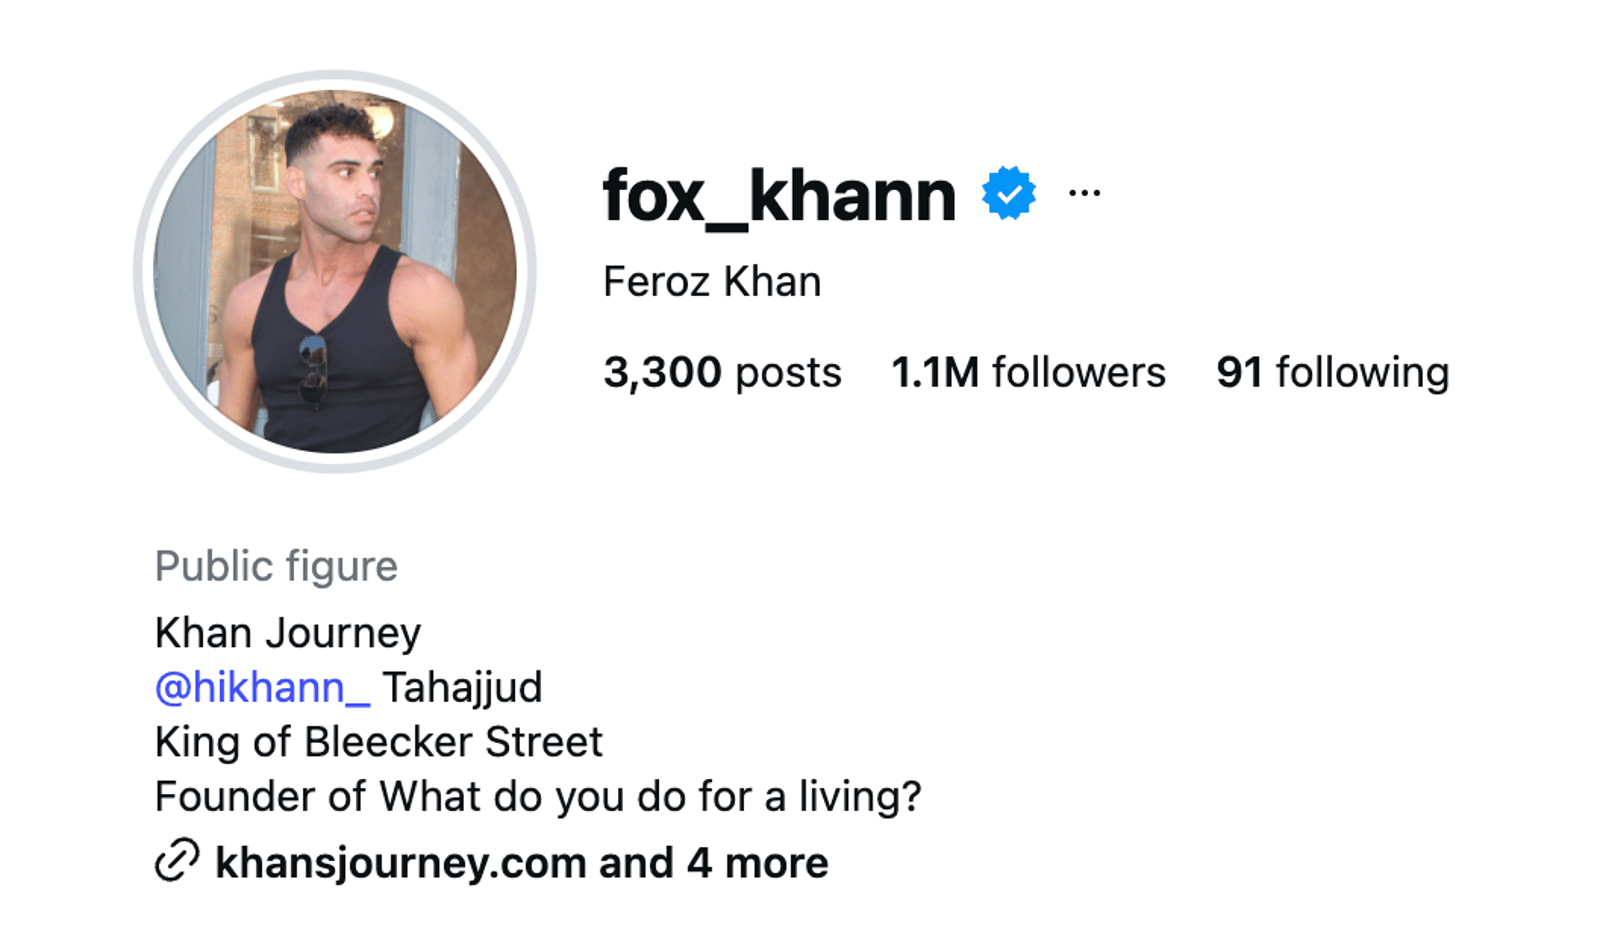The image size is (1600, 926).
Task: Click King of Bleecker Street text
Action: coord(379,742)
